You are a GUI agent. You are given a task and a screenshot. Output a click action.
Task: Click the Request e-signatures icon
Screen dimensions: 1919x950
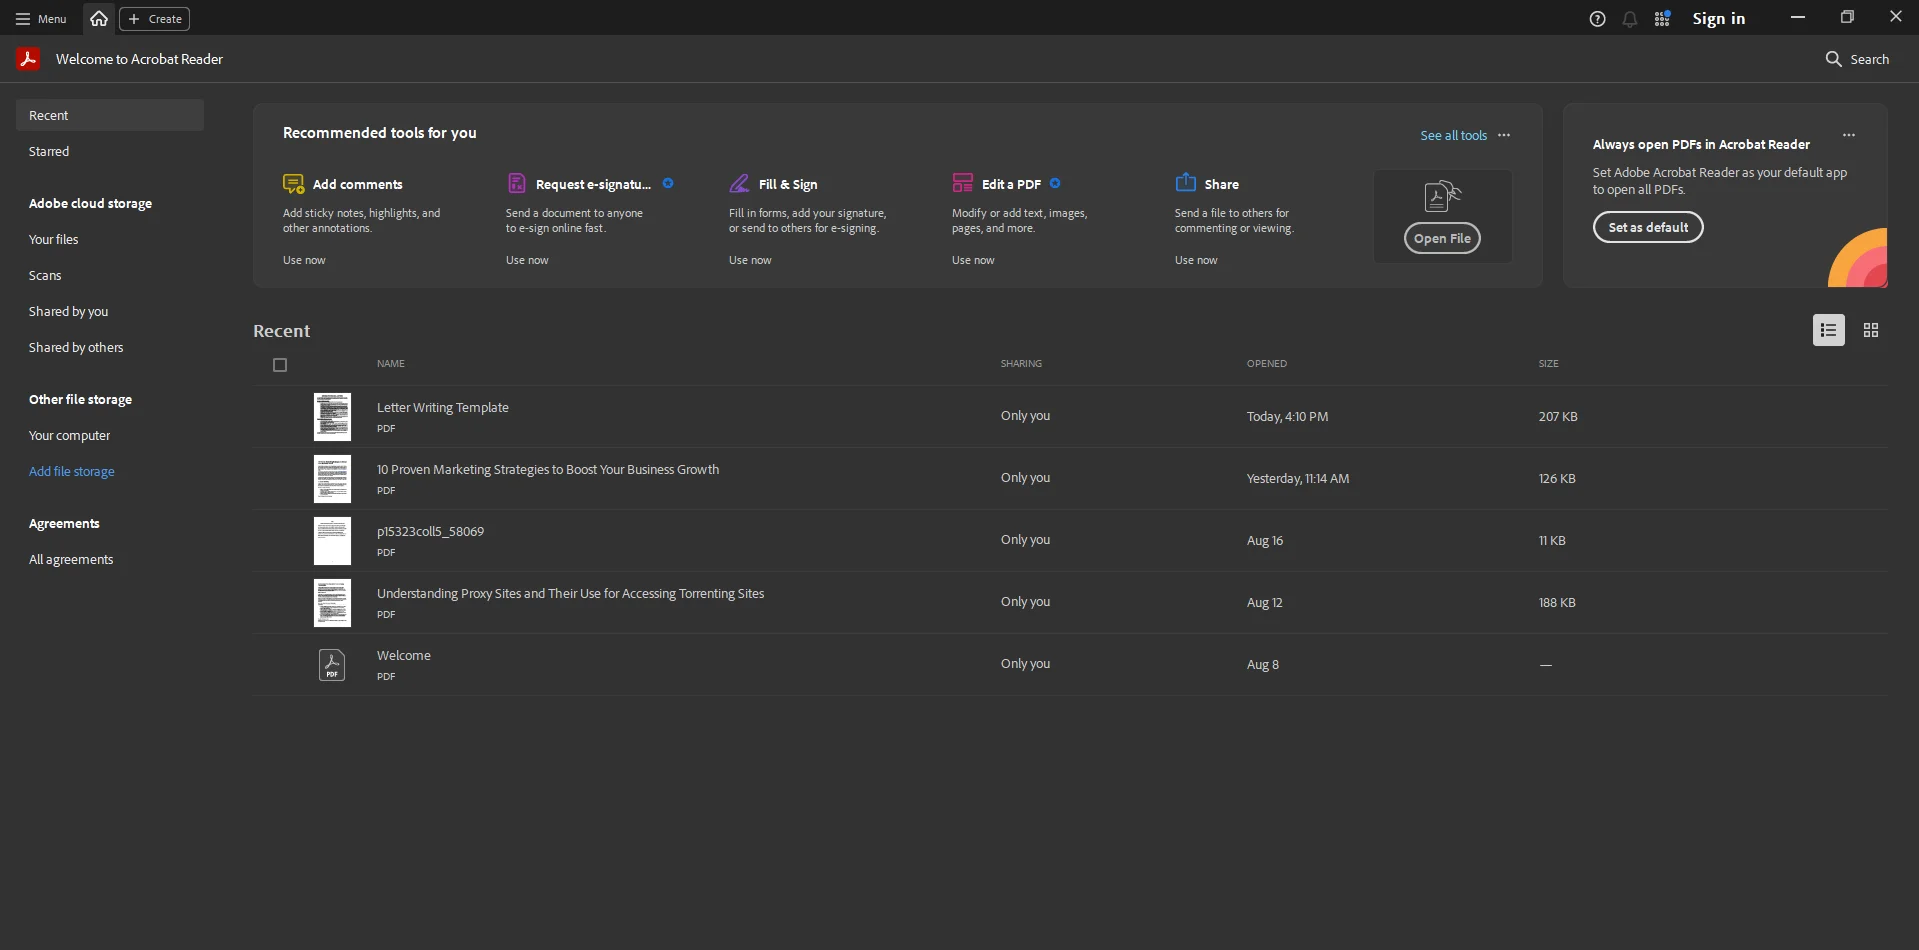pos(516,183)
